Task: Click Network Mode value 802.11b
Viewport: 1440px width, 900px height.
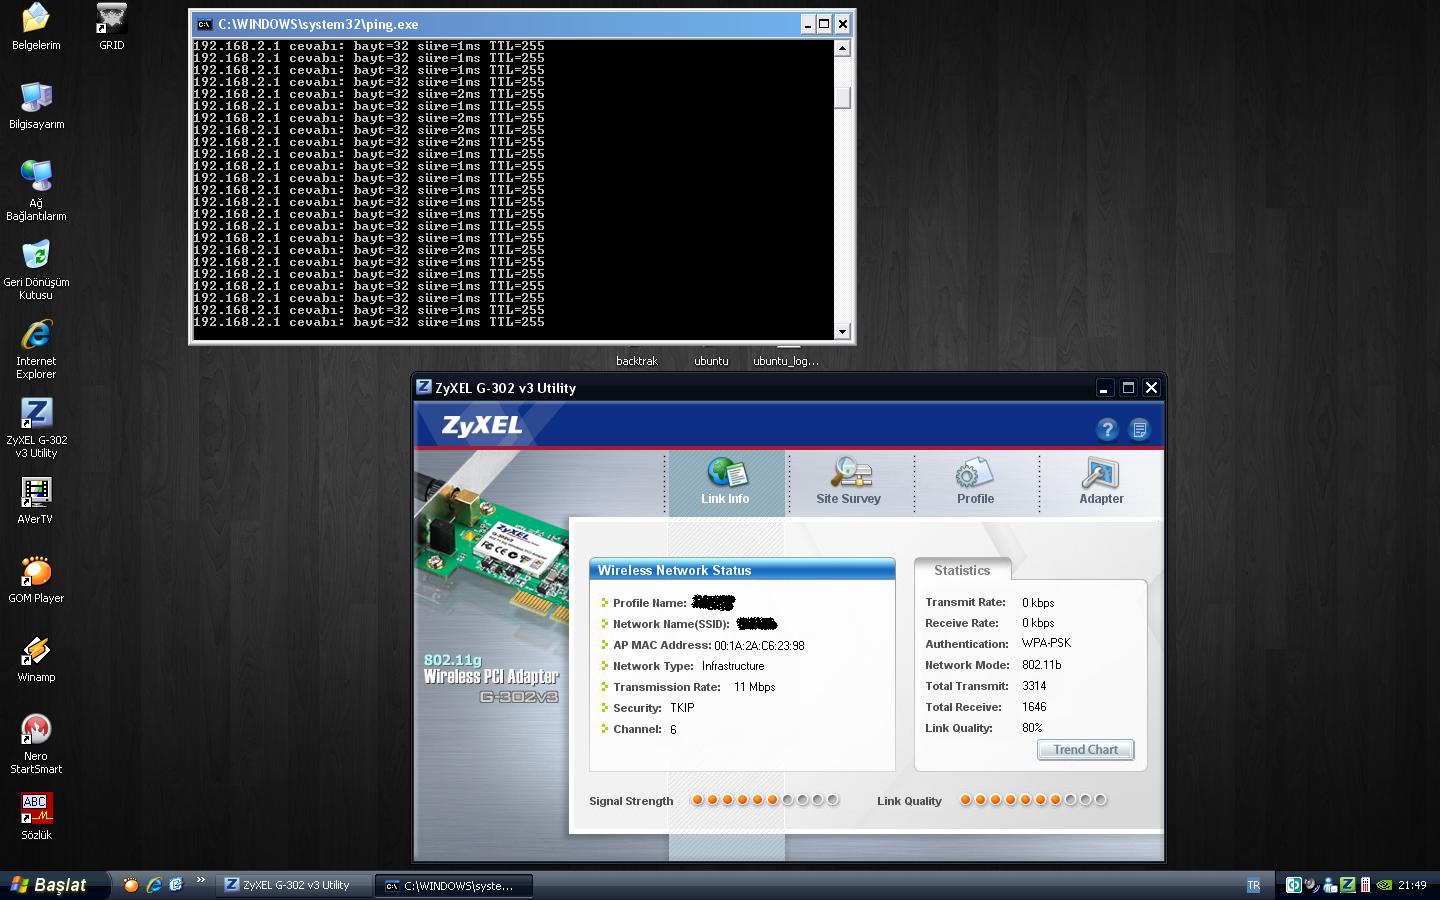Action: (x=1041, y=665)
